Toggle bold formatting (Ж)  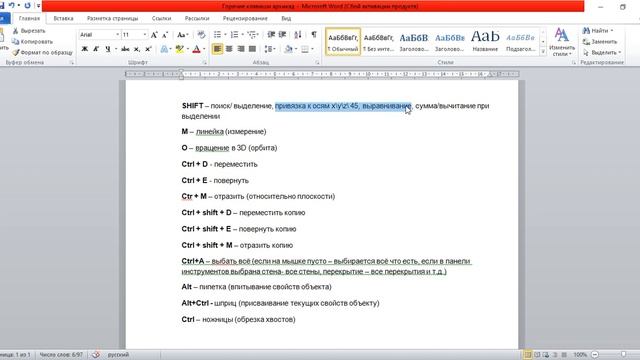(84, 49)
